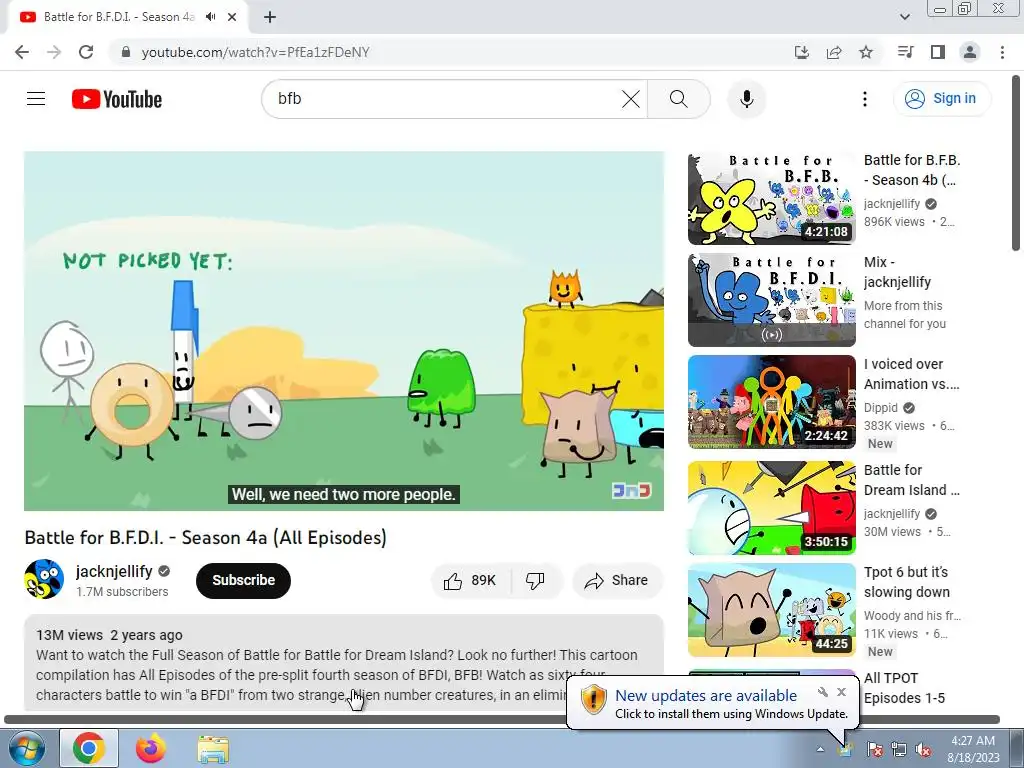This screenshot has width=1024, height=768.
Task: Open balloon options wrench icon
Action: point(823,692)
